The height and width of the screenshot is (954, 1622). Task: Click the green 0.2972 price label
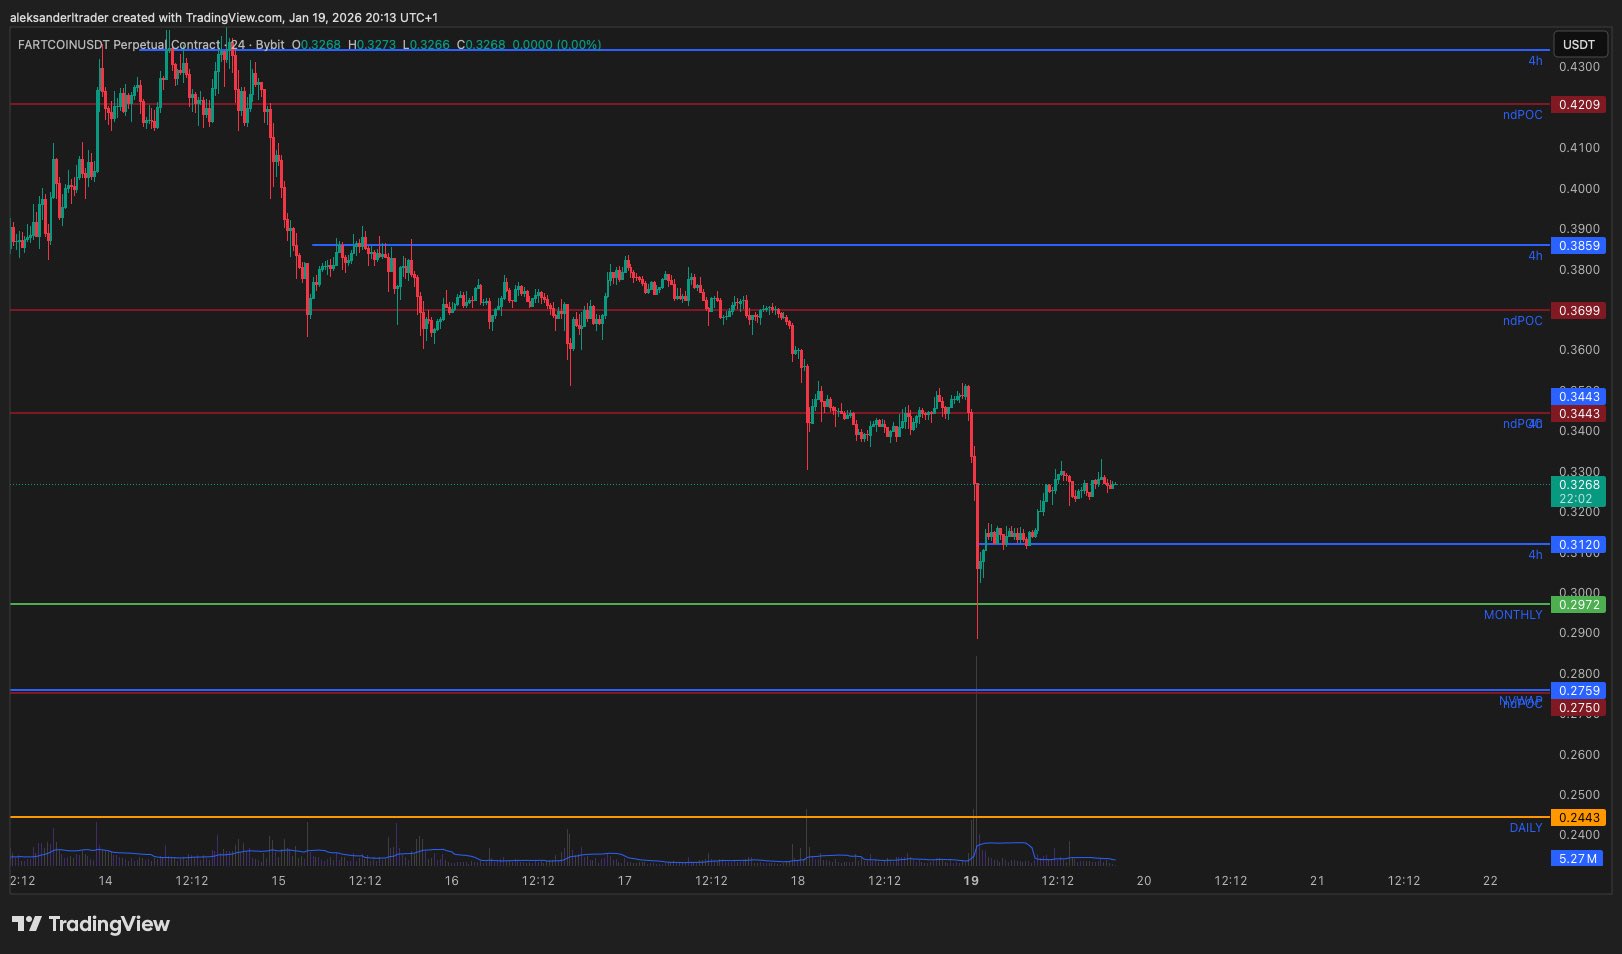(x=1579, y=604)
